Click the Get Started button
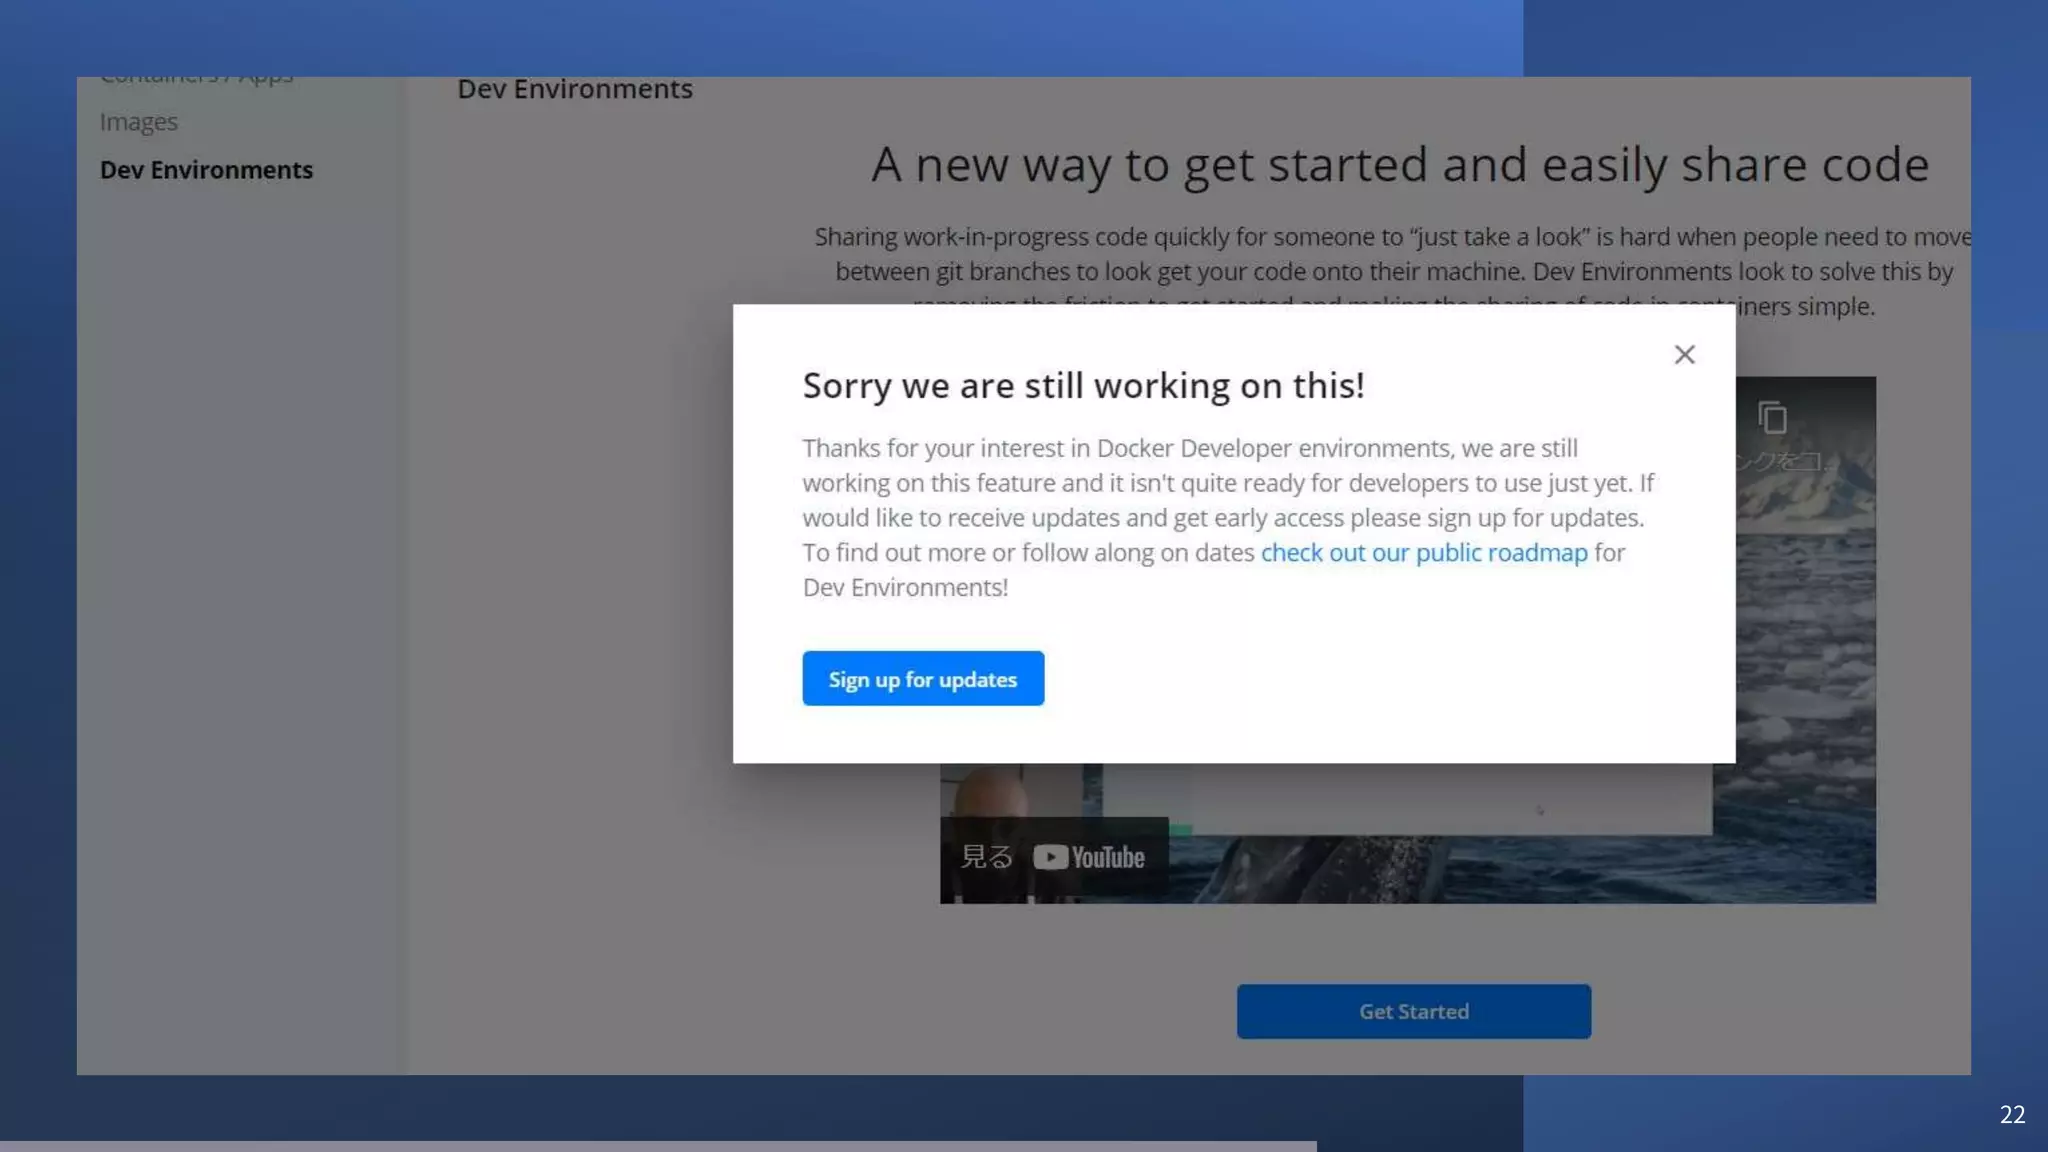2048x1152 pixels. pyautogui.click(x=1413, y=1011)
